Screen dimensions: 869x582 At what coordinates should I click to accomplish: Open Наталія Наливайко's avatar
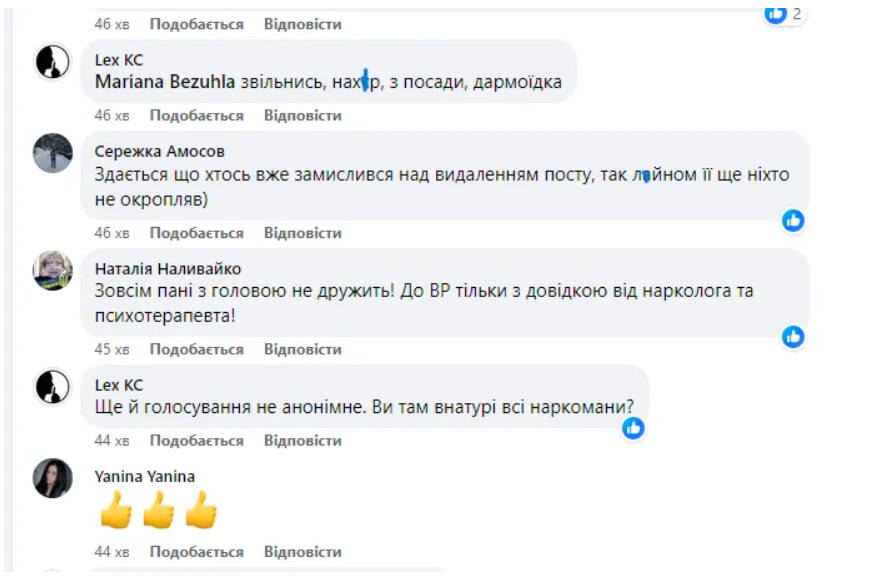click(x=53, y=270)
